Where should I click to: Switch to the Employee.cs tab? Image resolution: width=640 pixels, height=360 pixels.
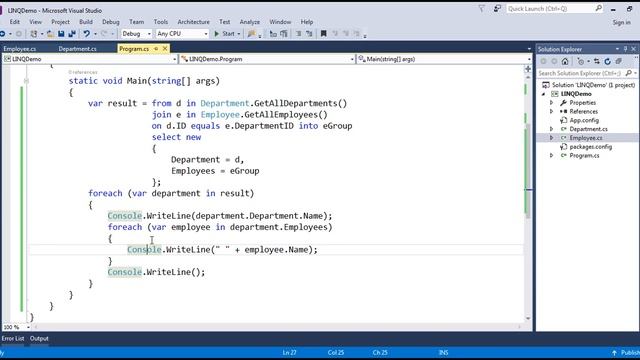[20, 49]
